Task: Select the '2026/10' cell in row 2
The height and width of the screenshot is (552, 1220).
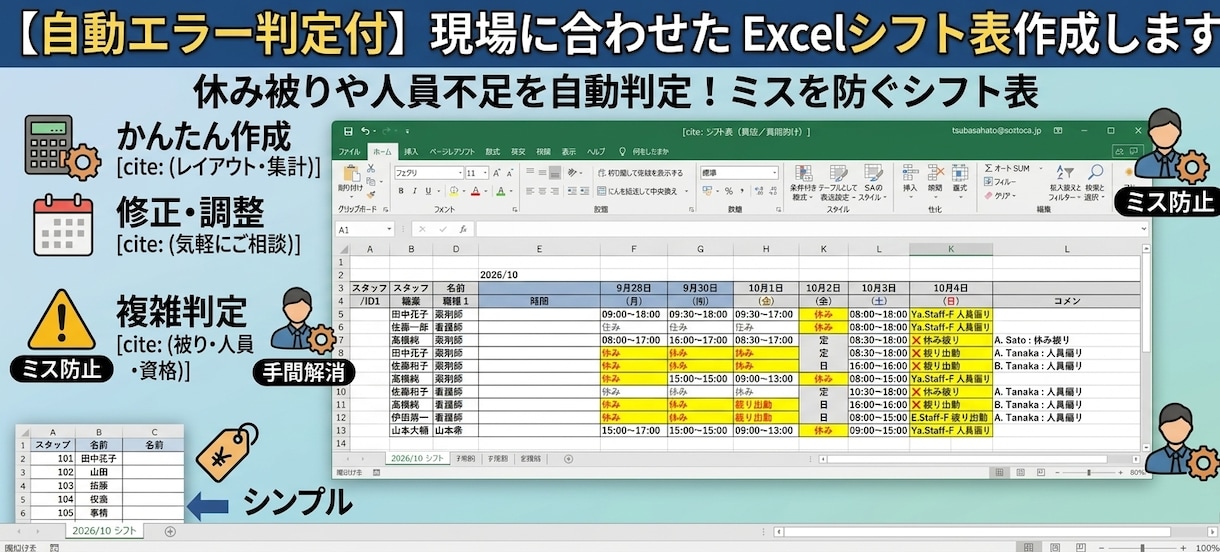Action: point(539,273)
